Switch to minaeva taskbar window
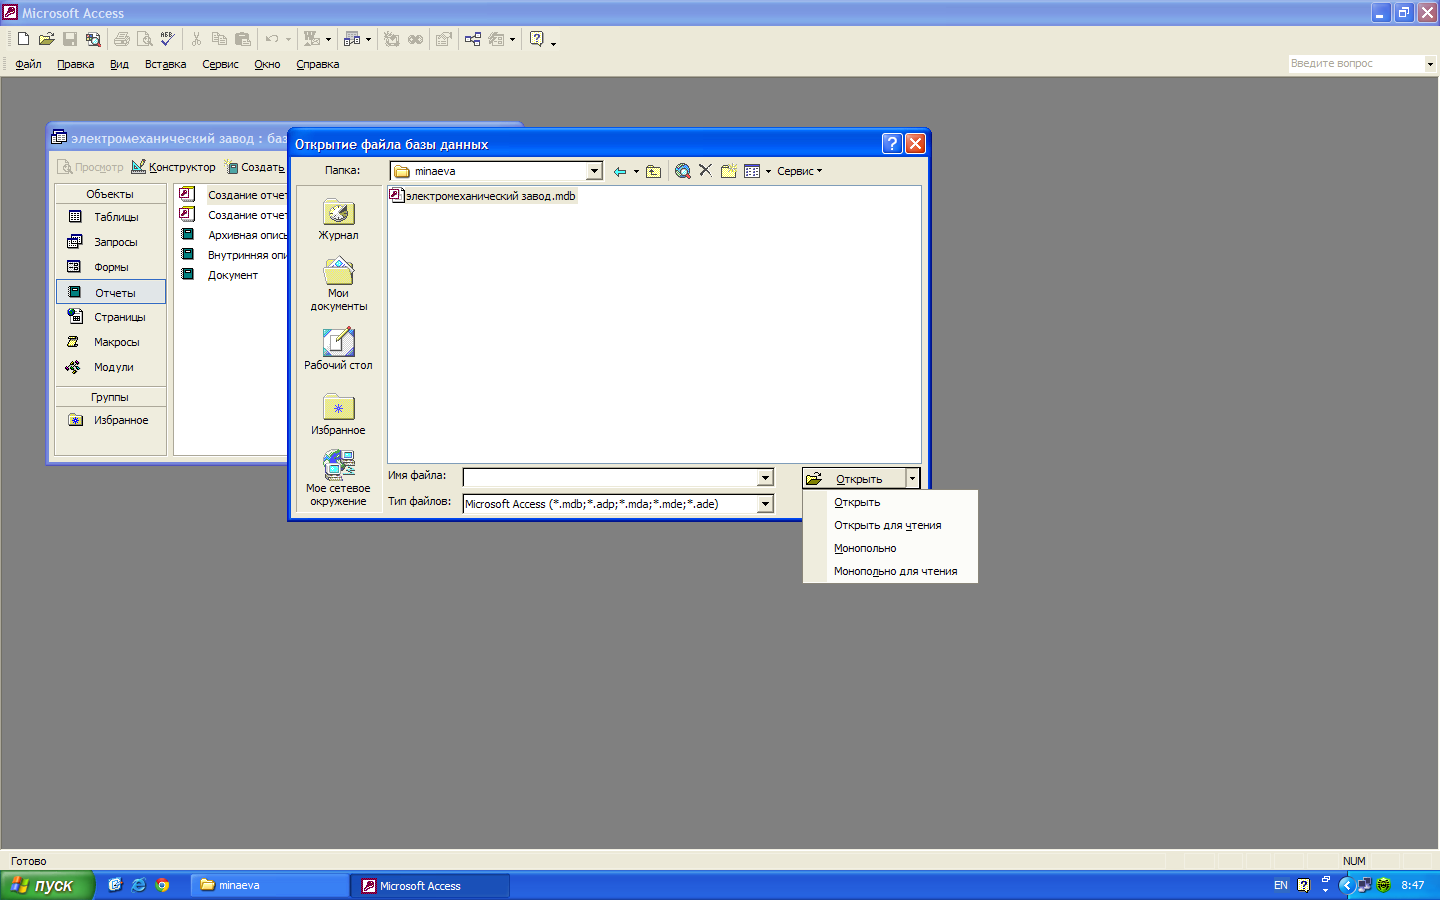Viewport: 1440px width, 900px height. [270, 885]
